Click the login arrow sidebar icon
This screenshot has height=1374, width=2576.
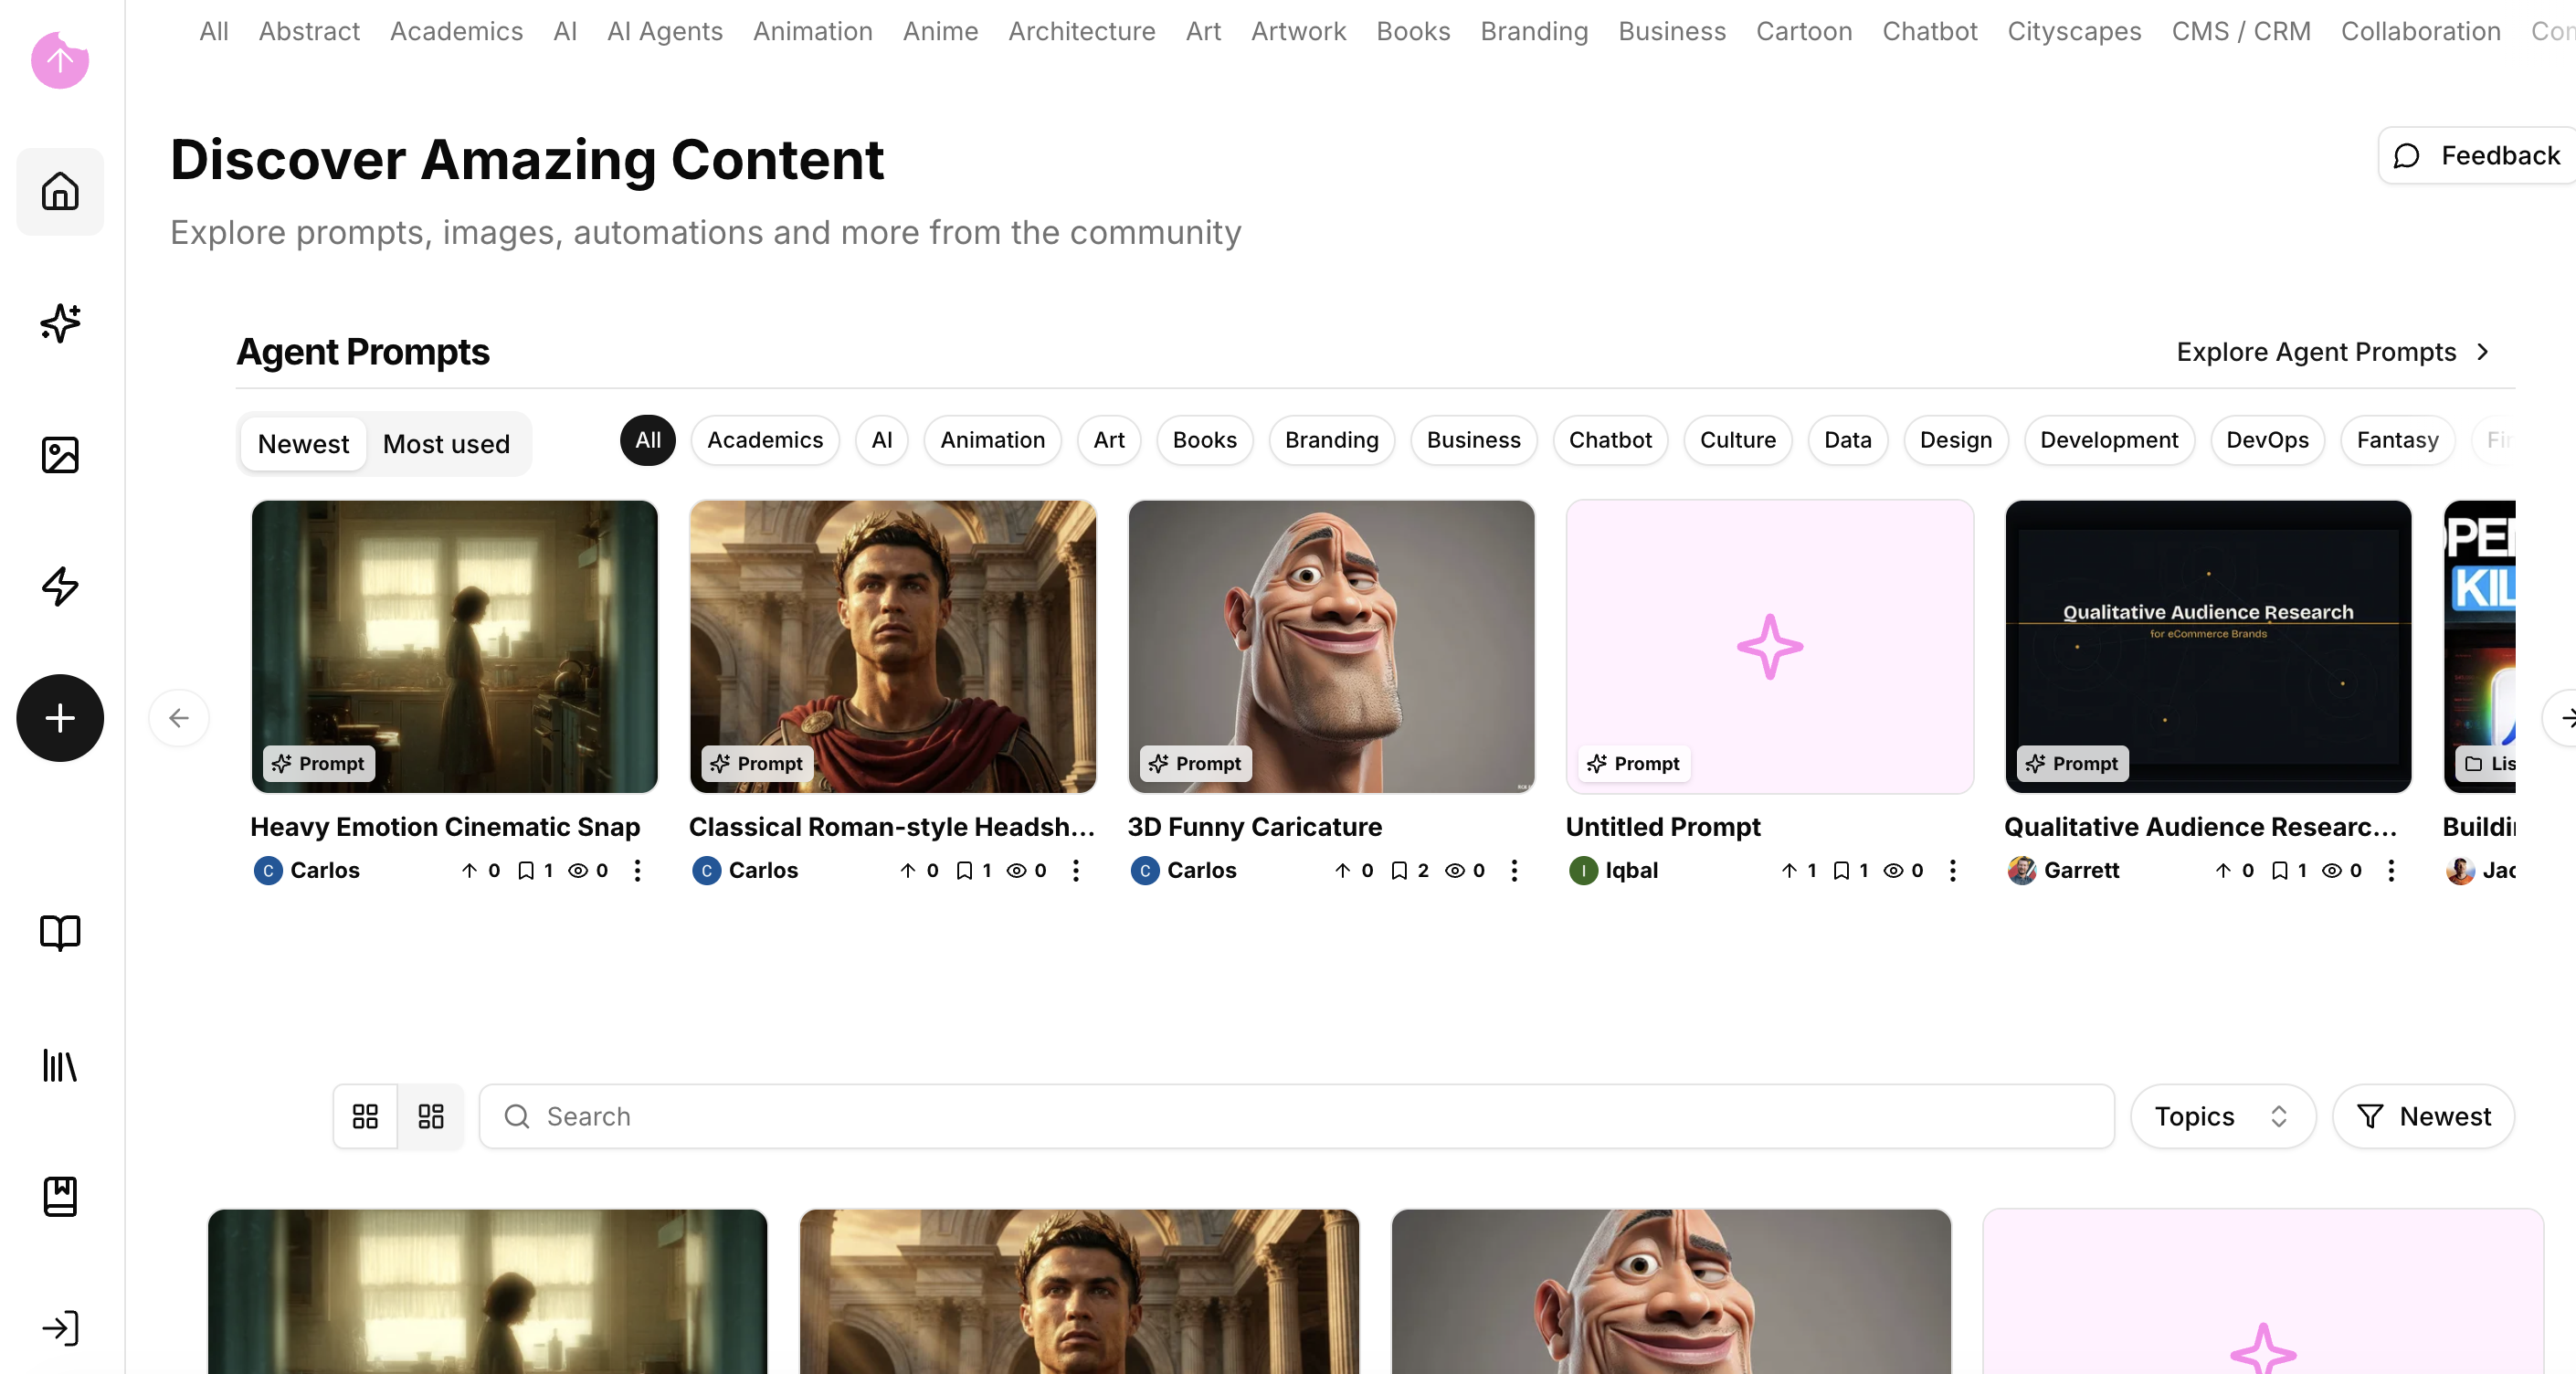tap(60, 1328)
